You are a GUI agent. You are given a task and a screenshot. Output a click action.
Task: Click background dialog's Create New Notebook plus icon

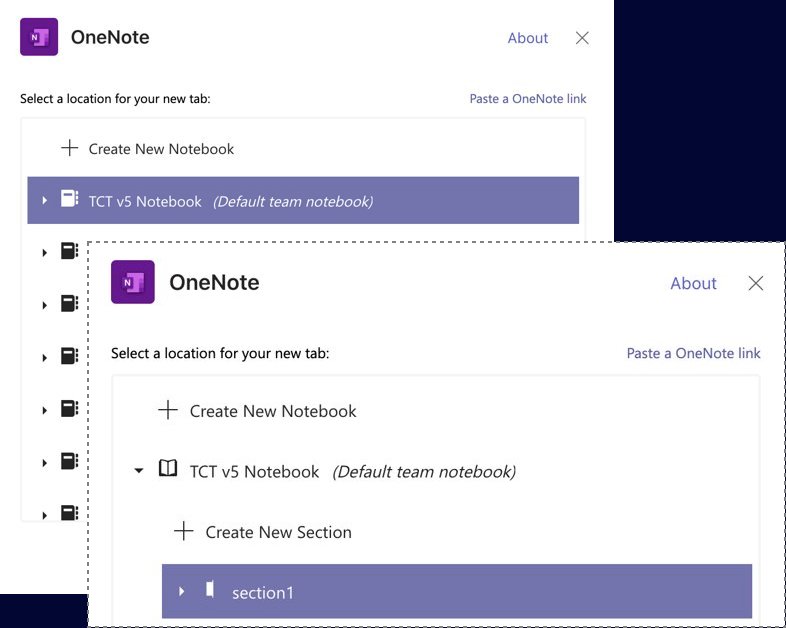click(x=69, y=148)
